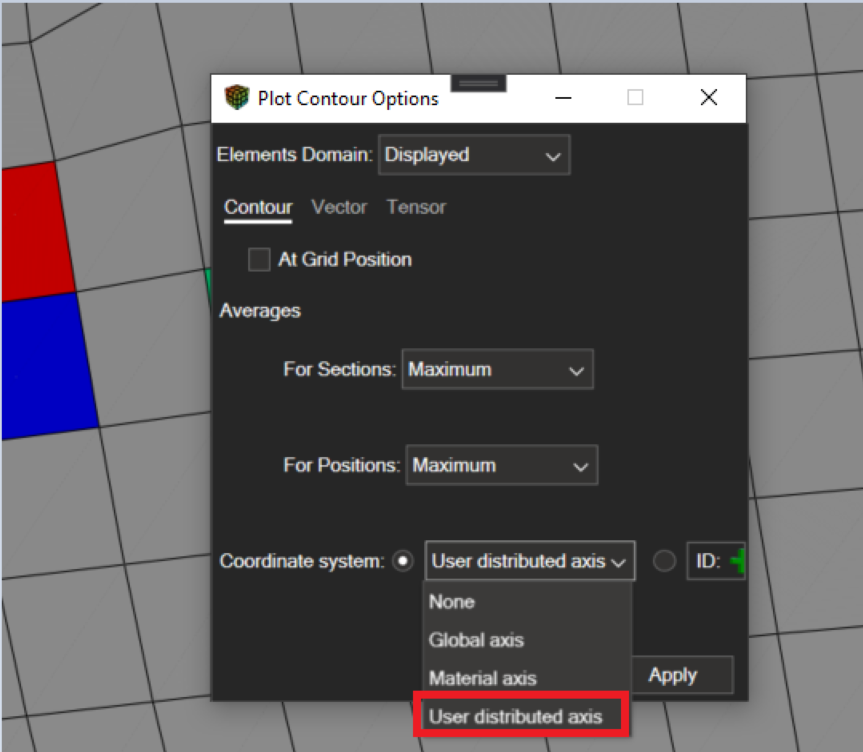Choose User distributed axis in the list
This screenshot has height=752, width=863.
point(516,716)
